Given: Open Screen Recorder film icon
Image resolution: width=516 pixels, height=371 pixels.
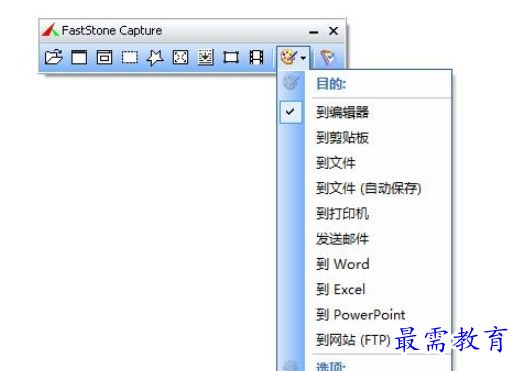Looking at the screenshot, I should tap(256, 57).
